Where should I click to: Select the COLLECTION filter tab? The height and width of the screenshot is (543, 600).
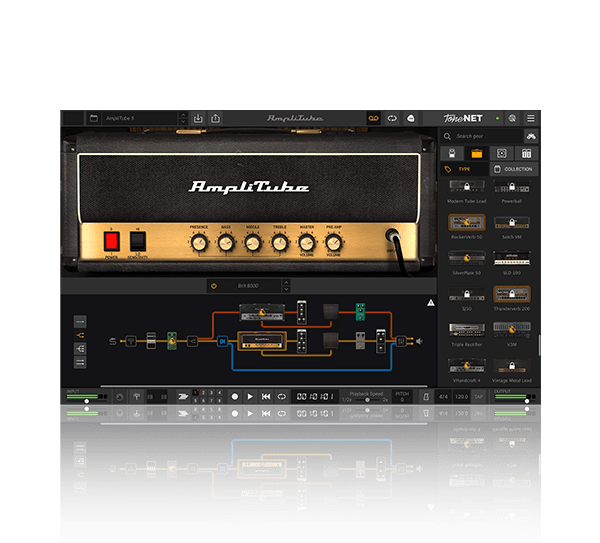tap(514, 169)
